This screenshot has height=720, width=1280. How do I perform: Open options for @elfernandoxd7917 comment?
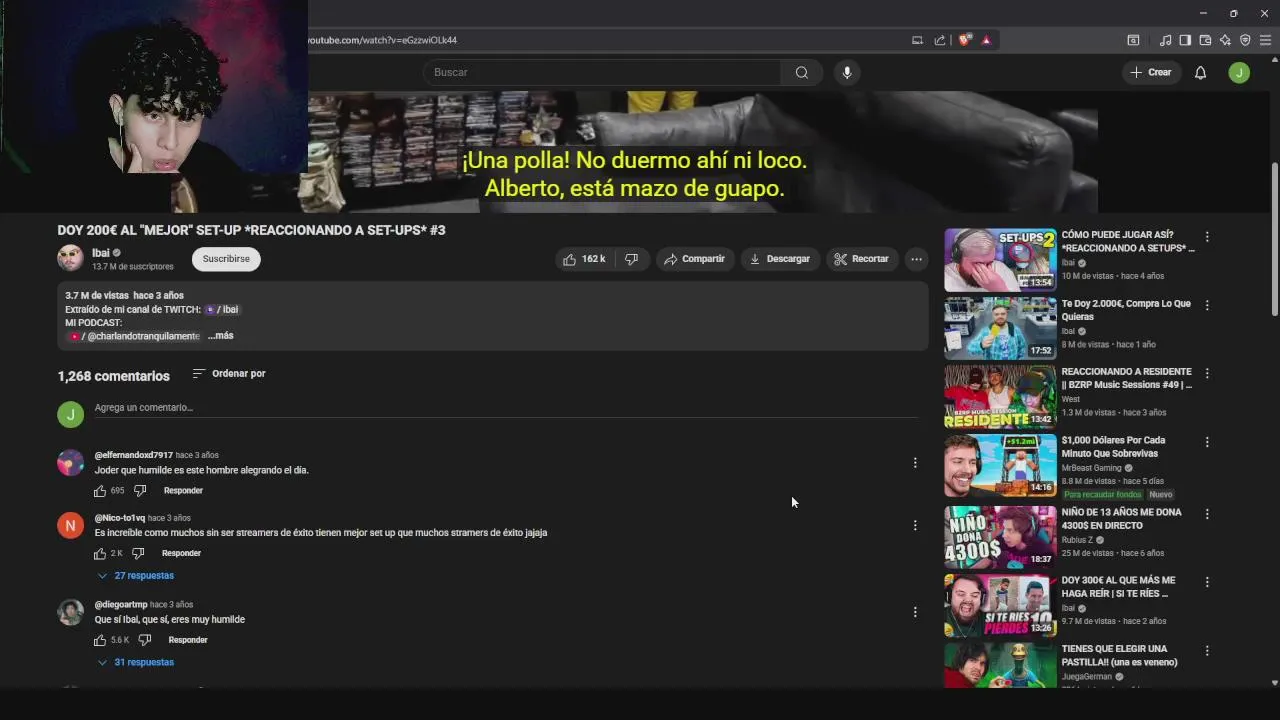tap(915, 463)
